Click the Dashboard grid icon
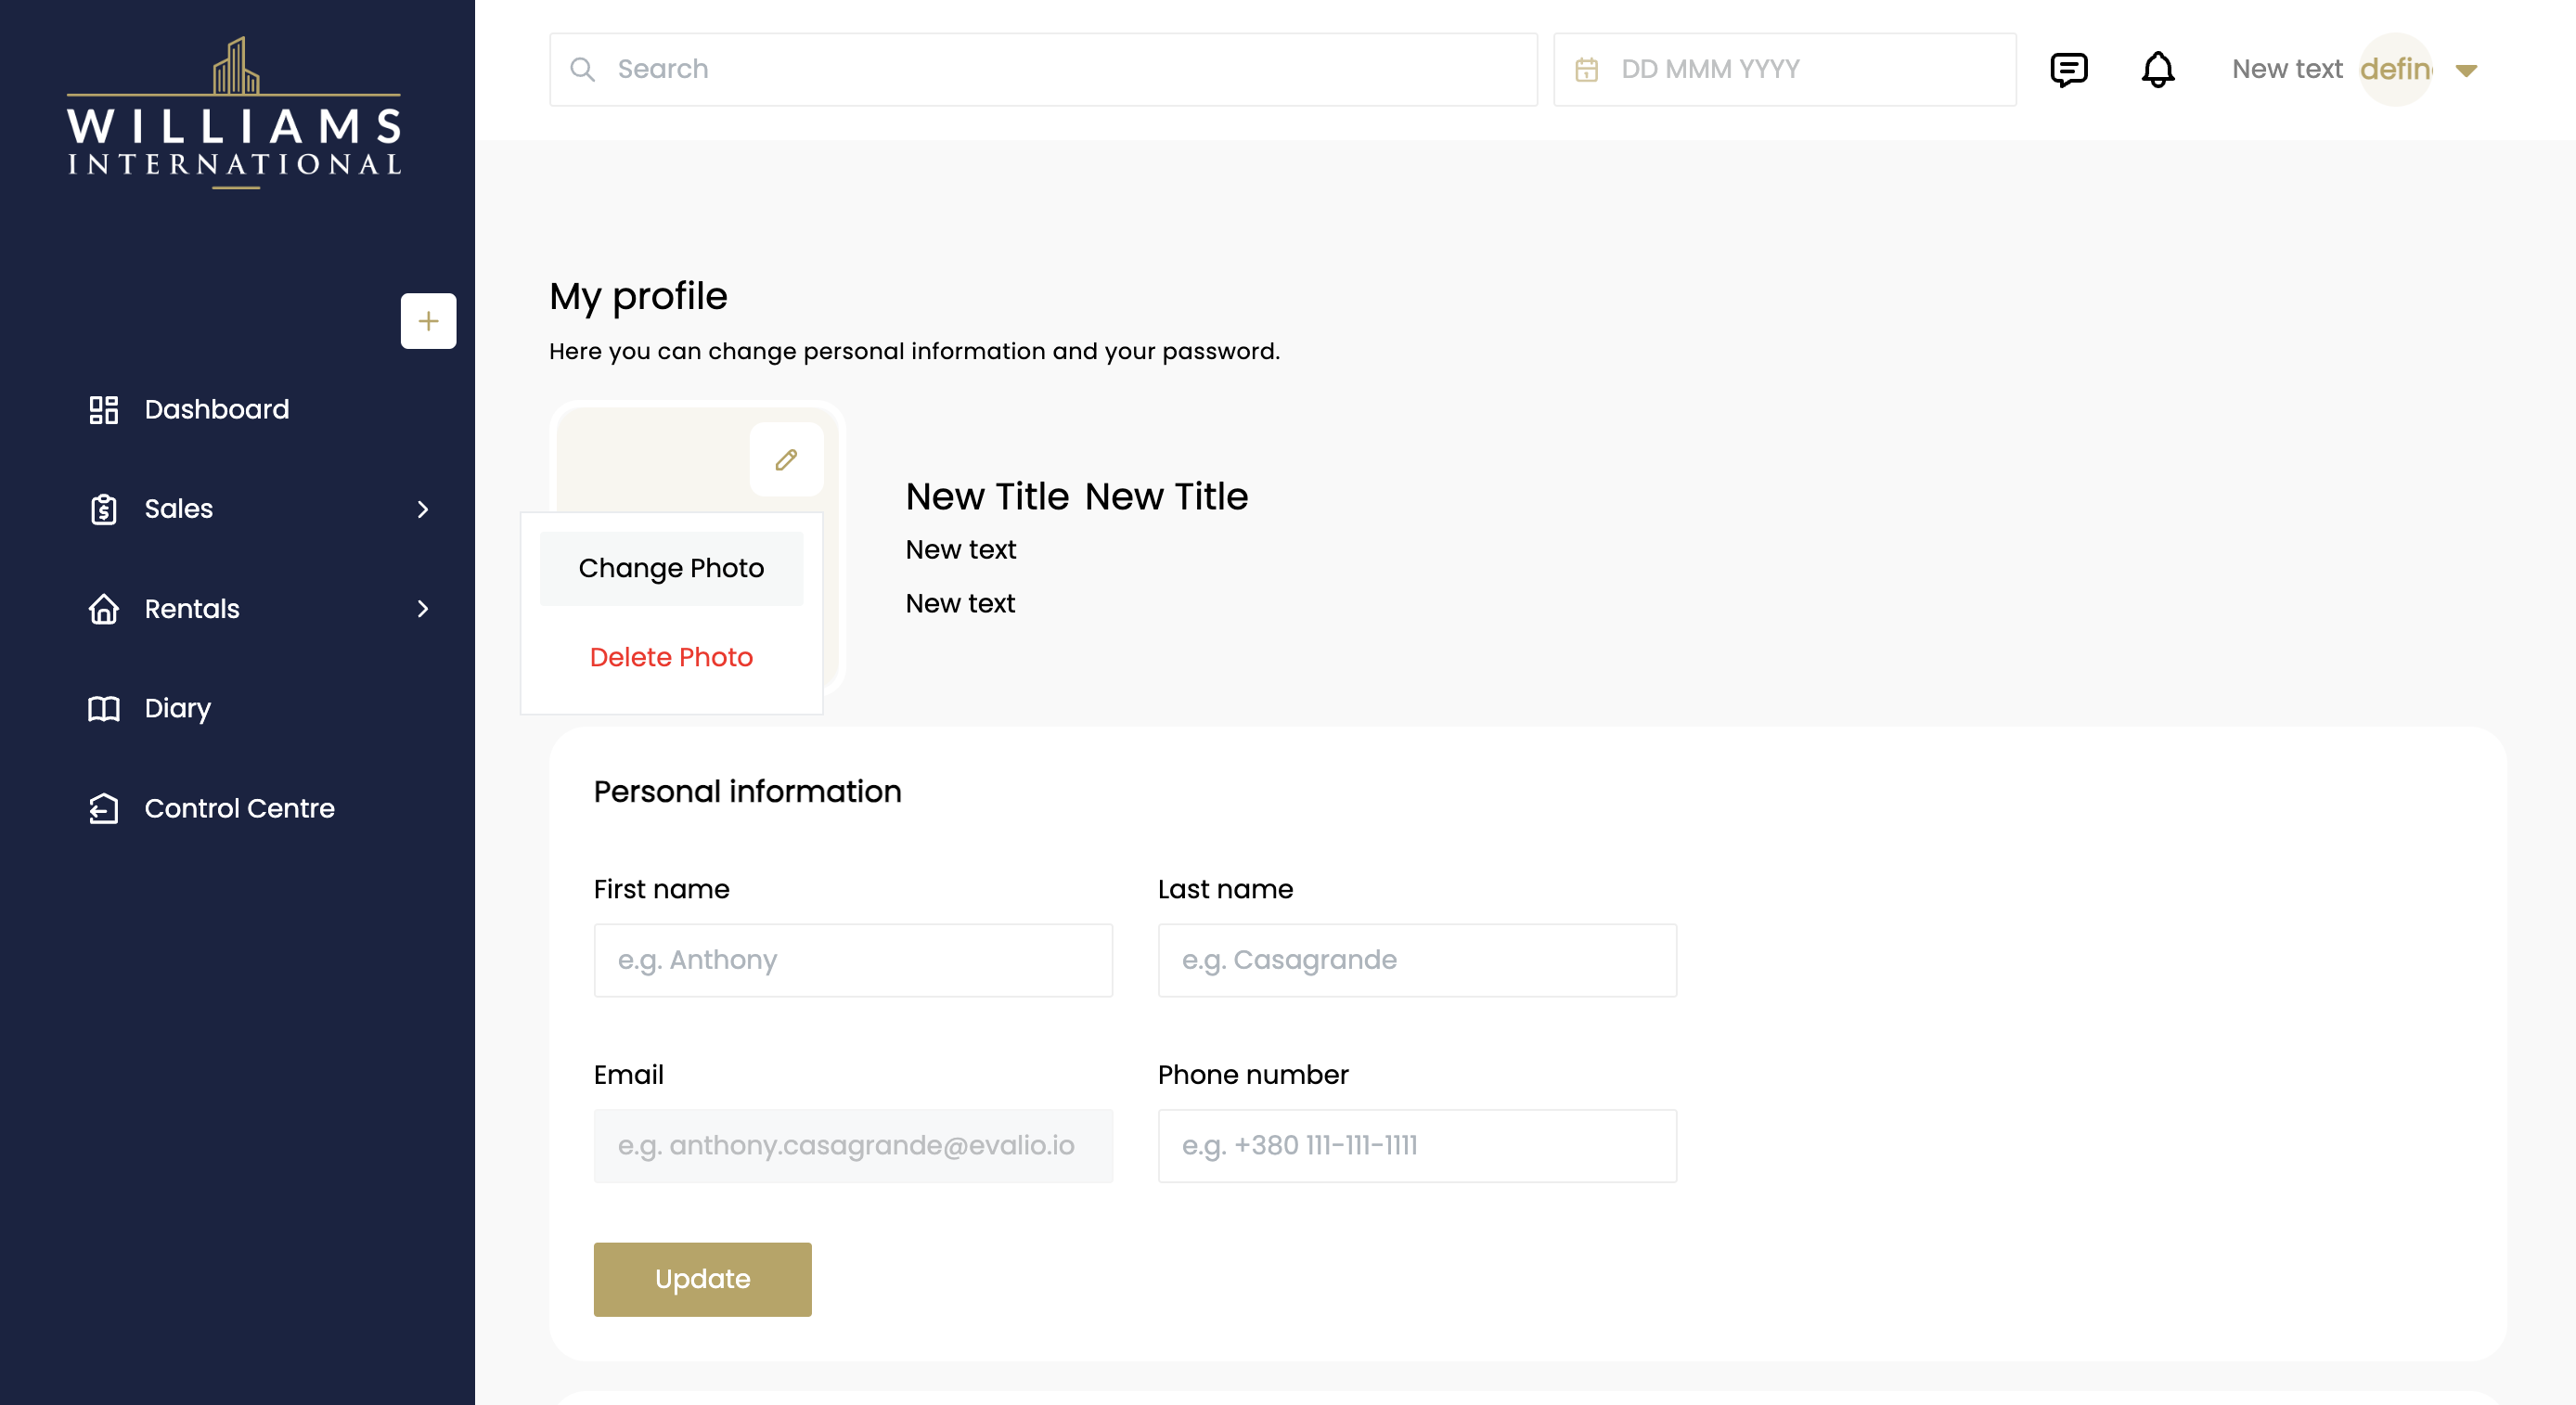Screen dimensions: 2576x1405 tap(104, 409)
